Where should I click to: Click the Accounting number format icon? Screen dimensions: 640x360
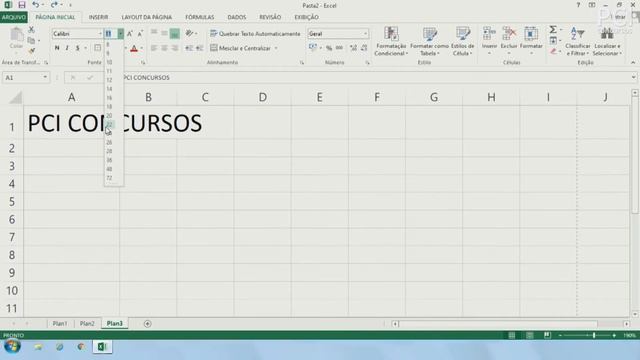(x=313, y=48)
